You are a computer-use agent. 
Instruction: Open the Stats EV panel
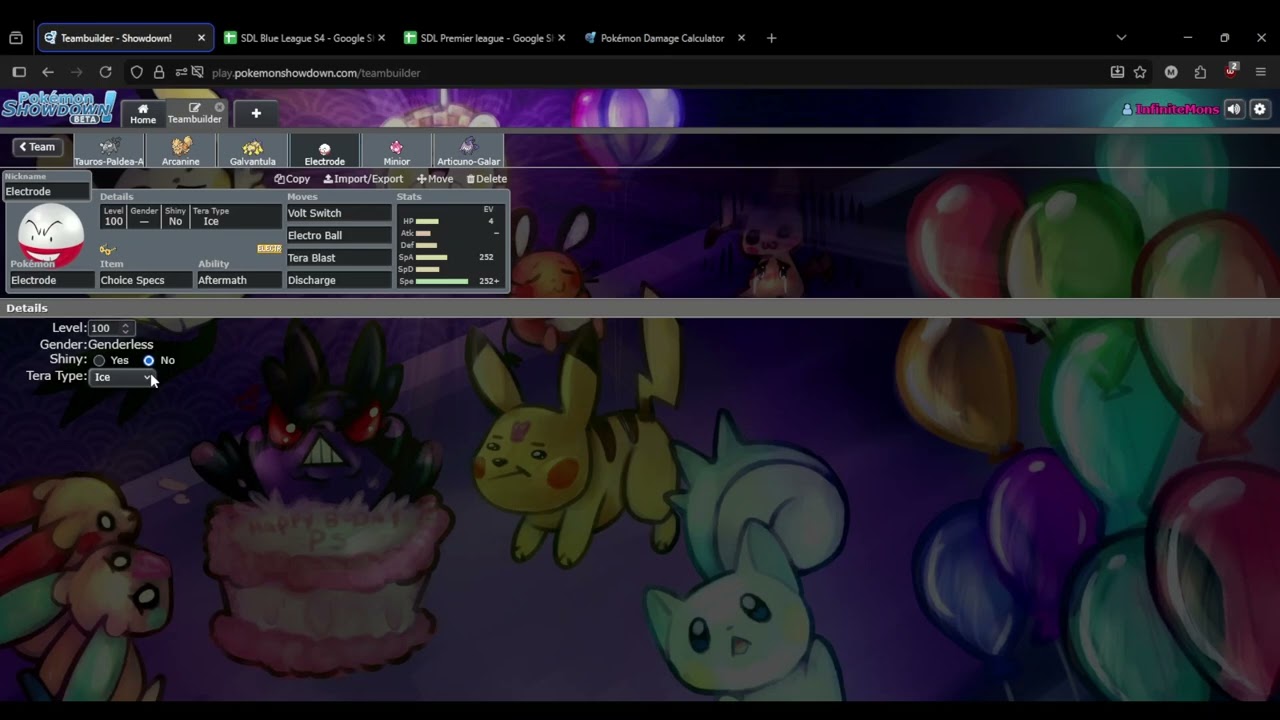(x=450, y=245)
